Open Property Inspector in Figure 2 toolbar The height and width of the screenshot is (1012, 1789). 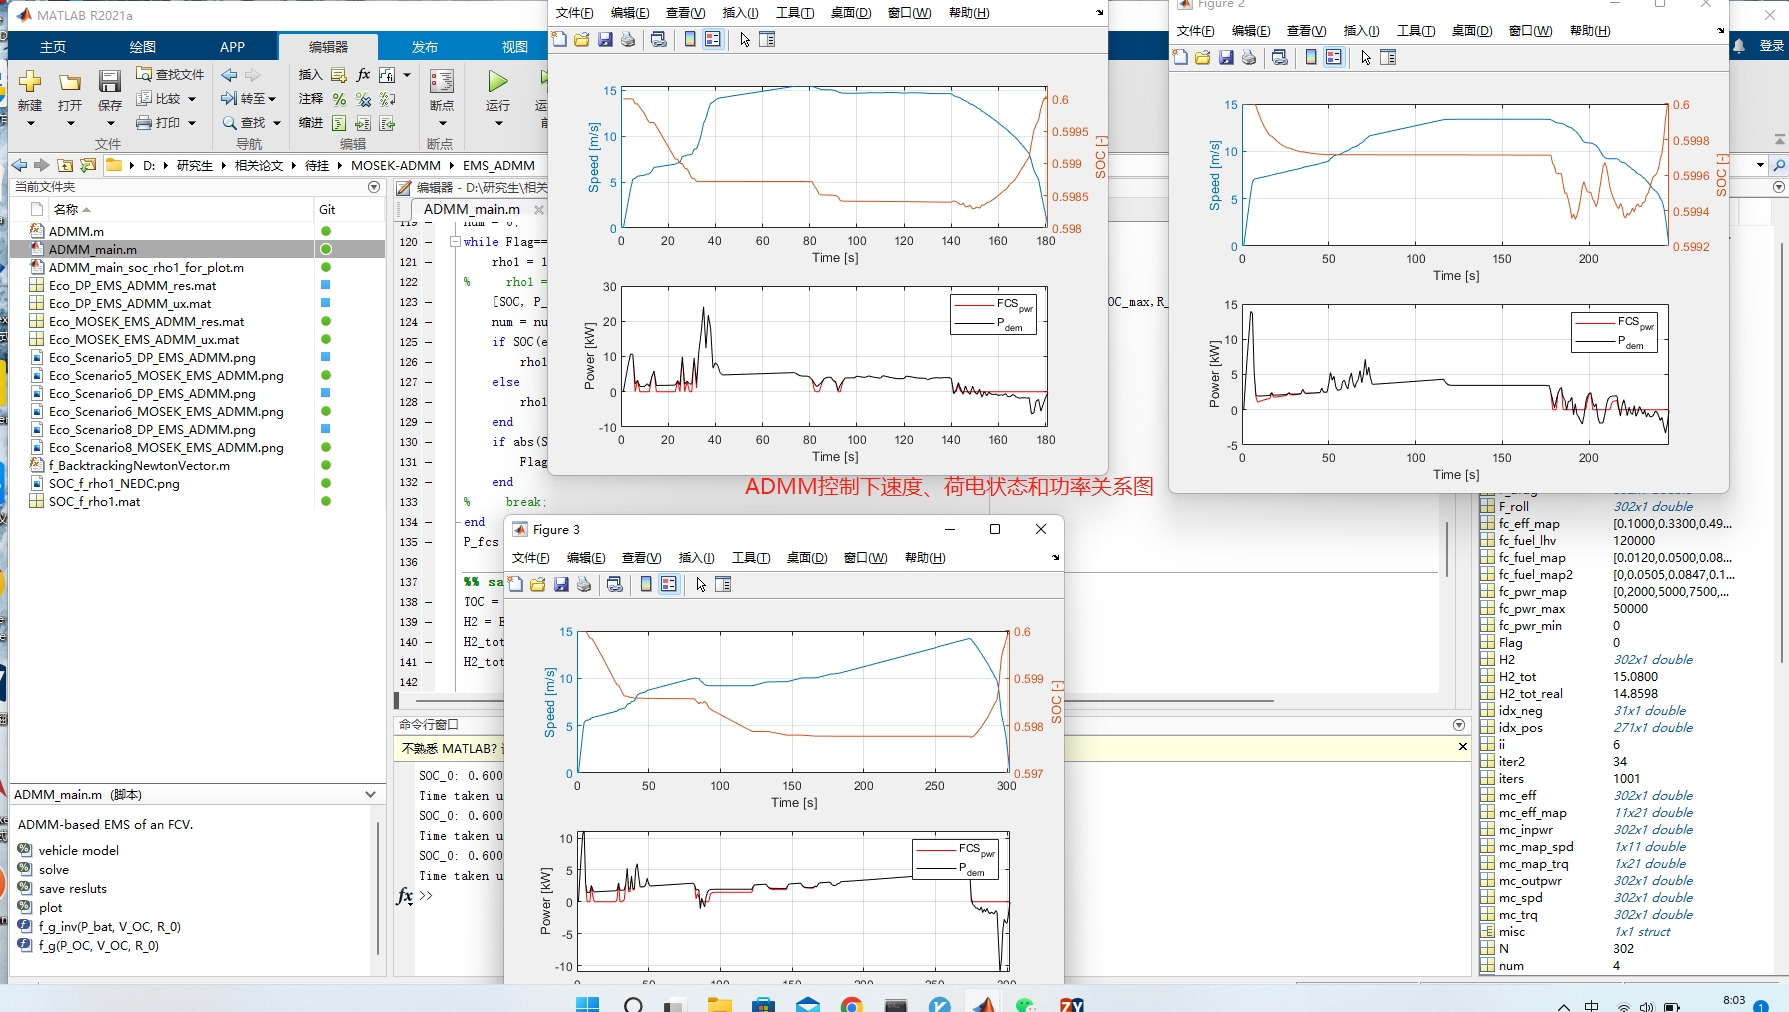[1388, 58]
